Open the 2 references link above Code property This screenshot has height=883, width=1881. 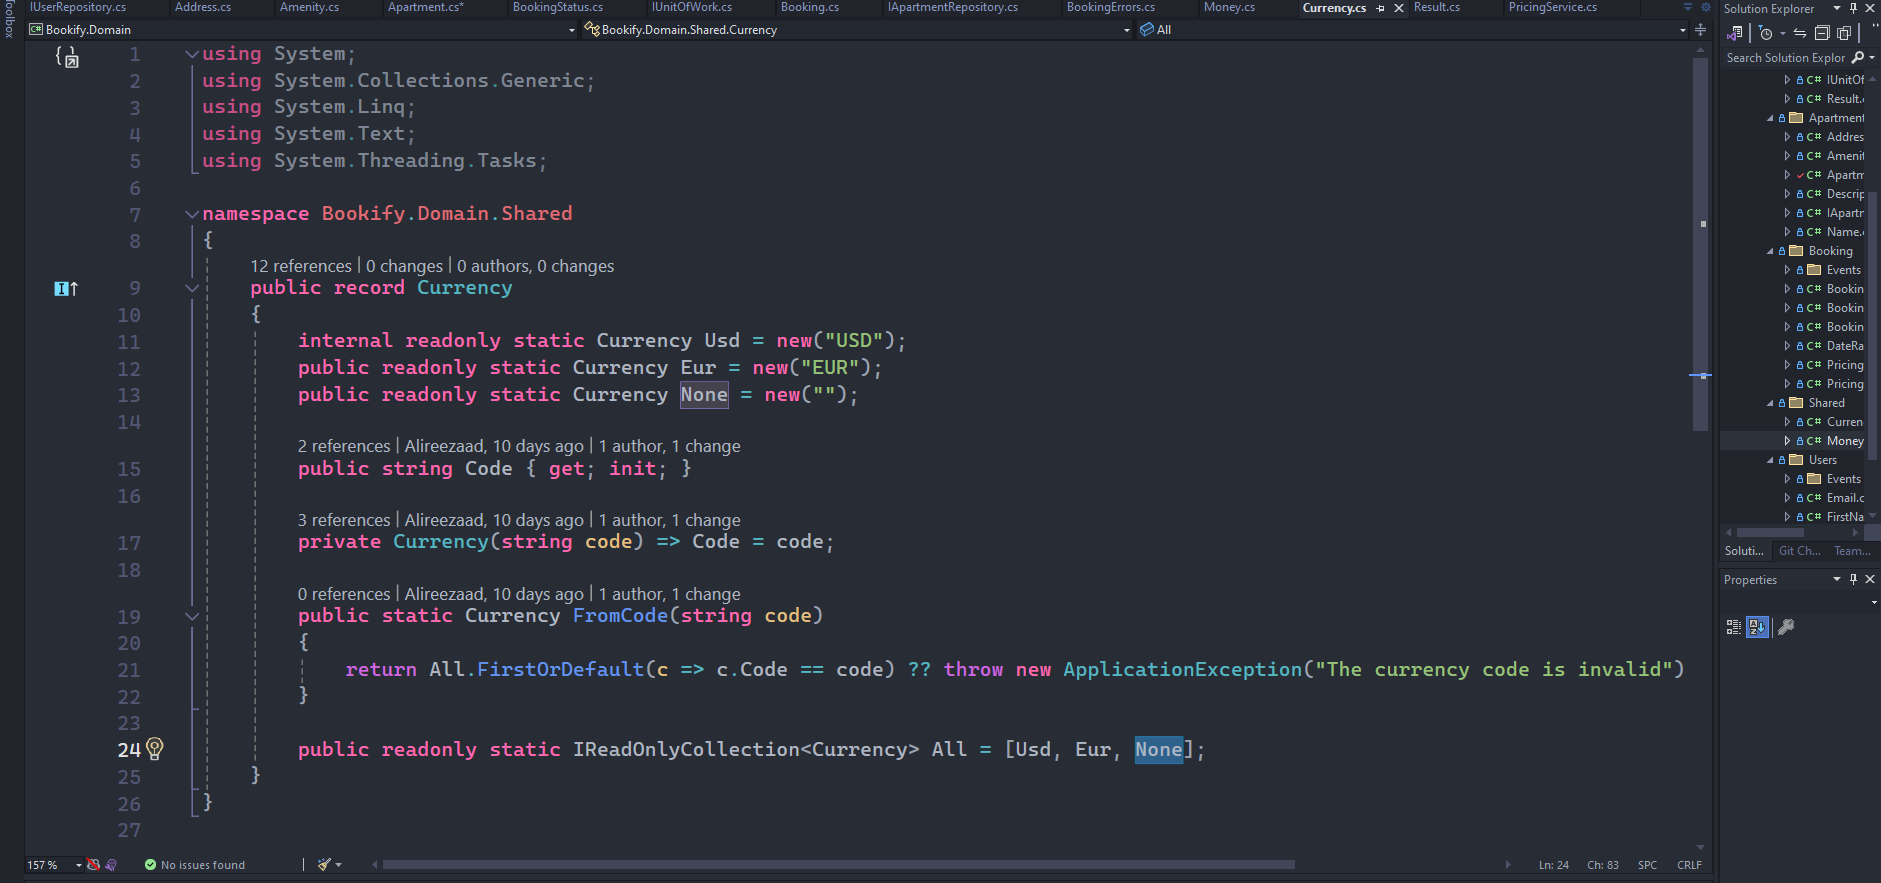point(344,446)
